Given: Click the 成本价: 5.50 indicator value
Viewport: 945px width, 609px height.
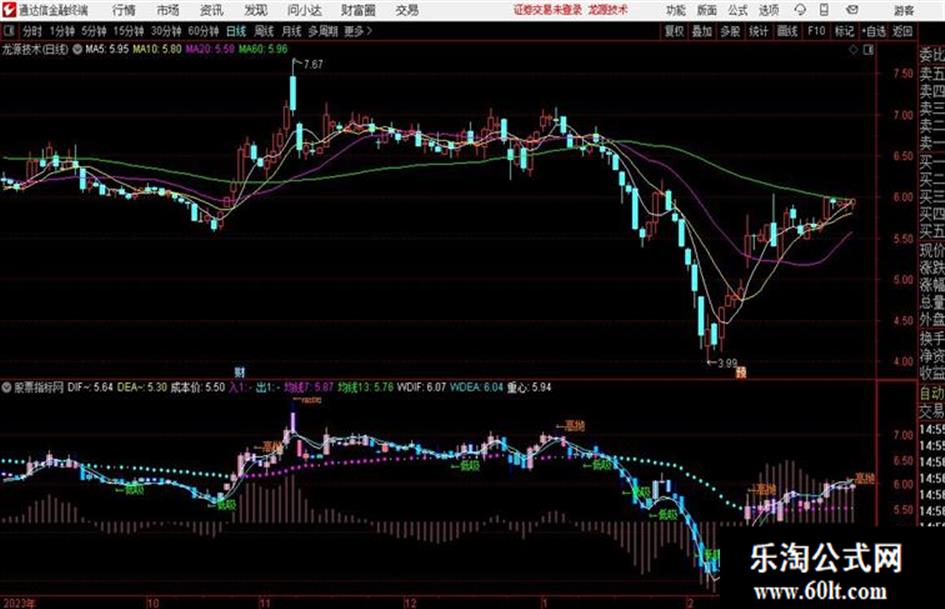Looking at the screenshot, I should coord(198,387).
